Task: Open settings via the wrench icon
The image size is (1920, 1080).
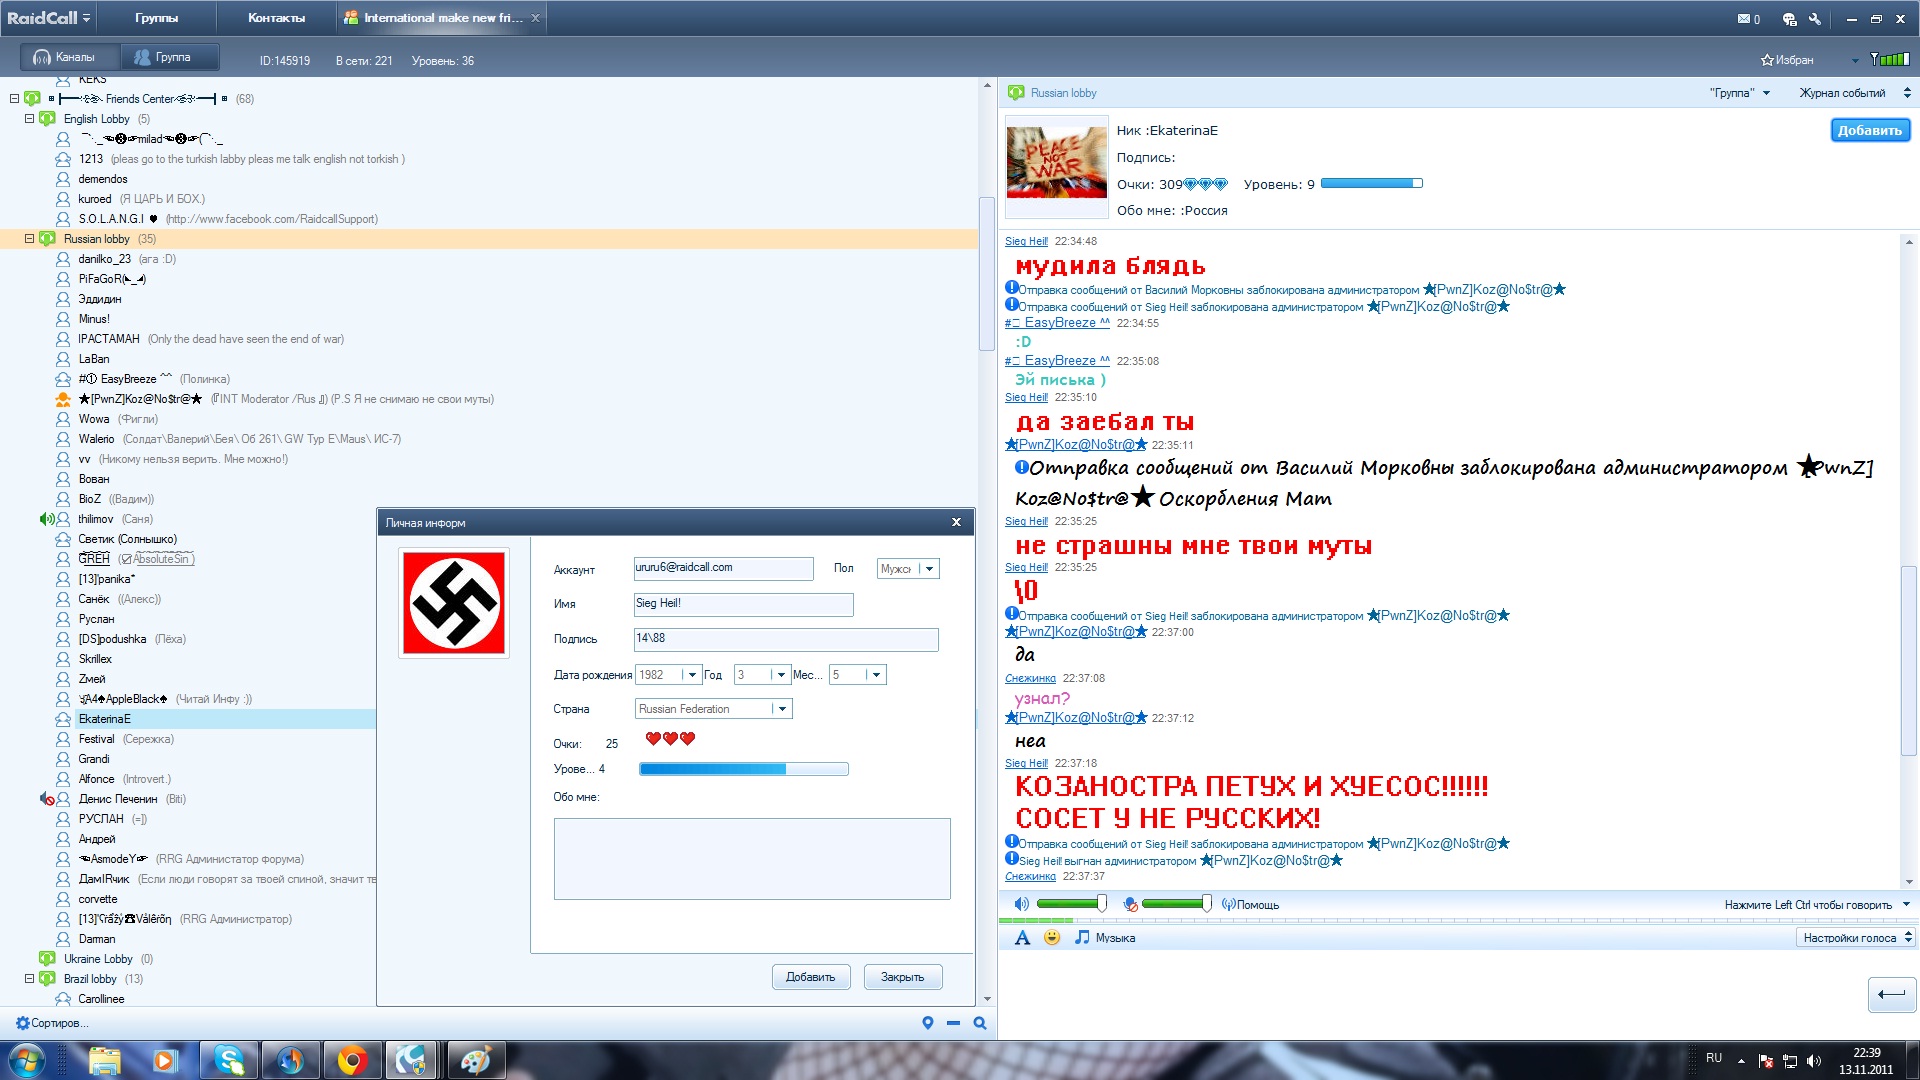Action: [1815, 18]
